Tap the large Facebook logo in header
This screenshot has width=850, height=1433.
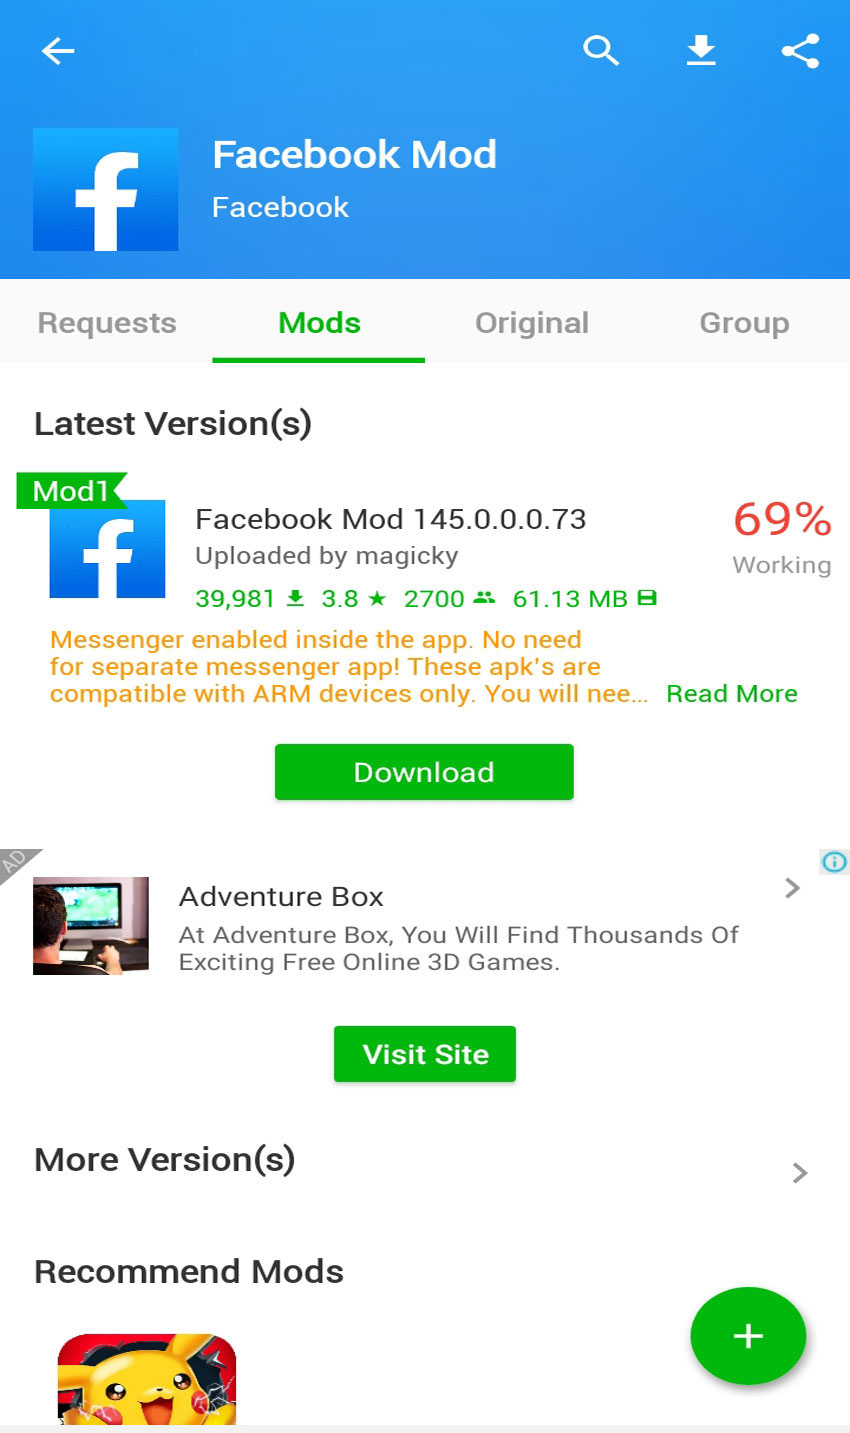click(x=106, y=189)
